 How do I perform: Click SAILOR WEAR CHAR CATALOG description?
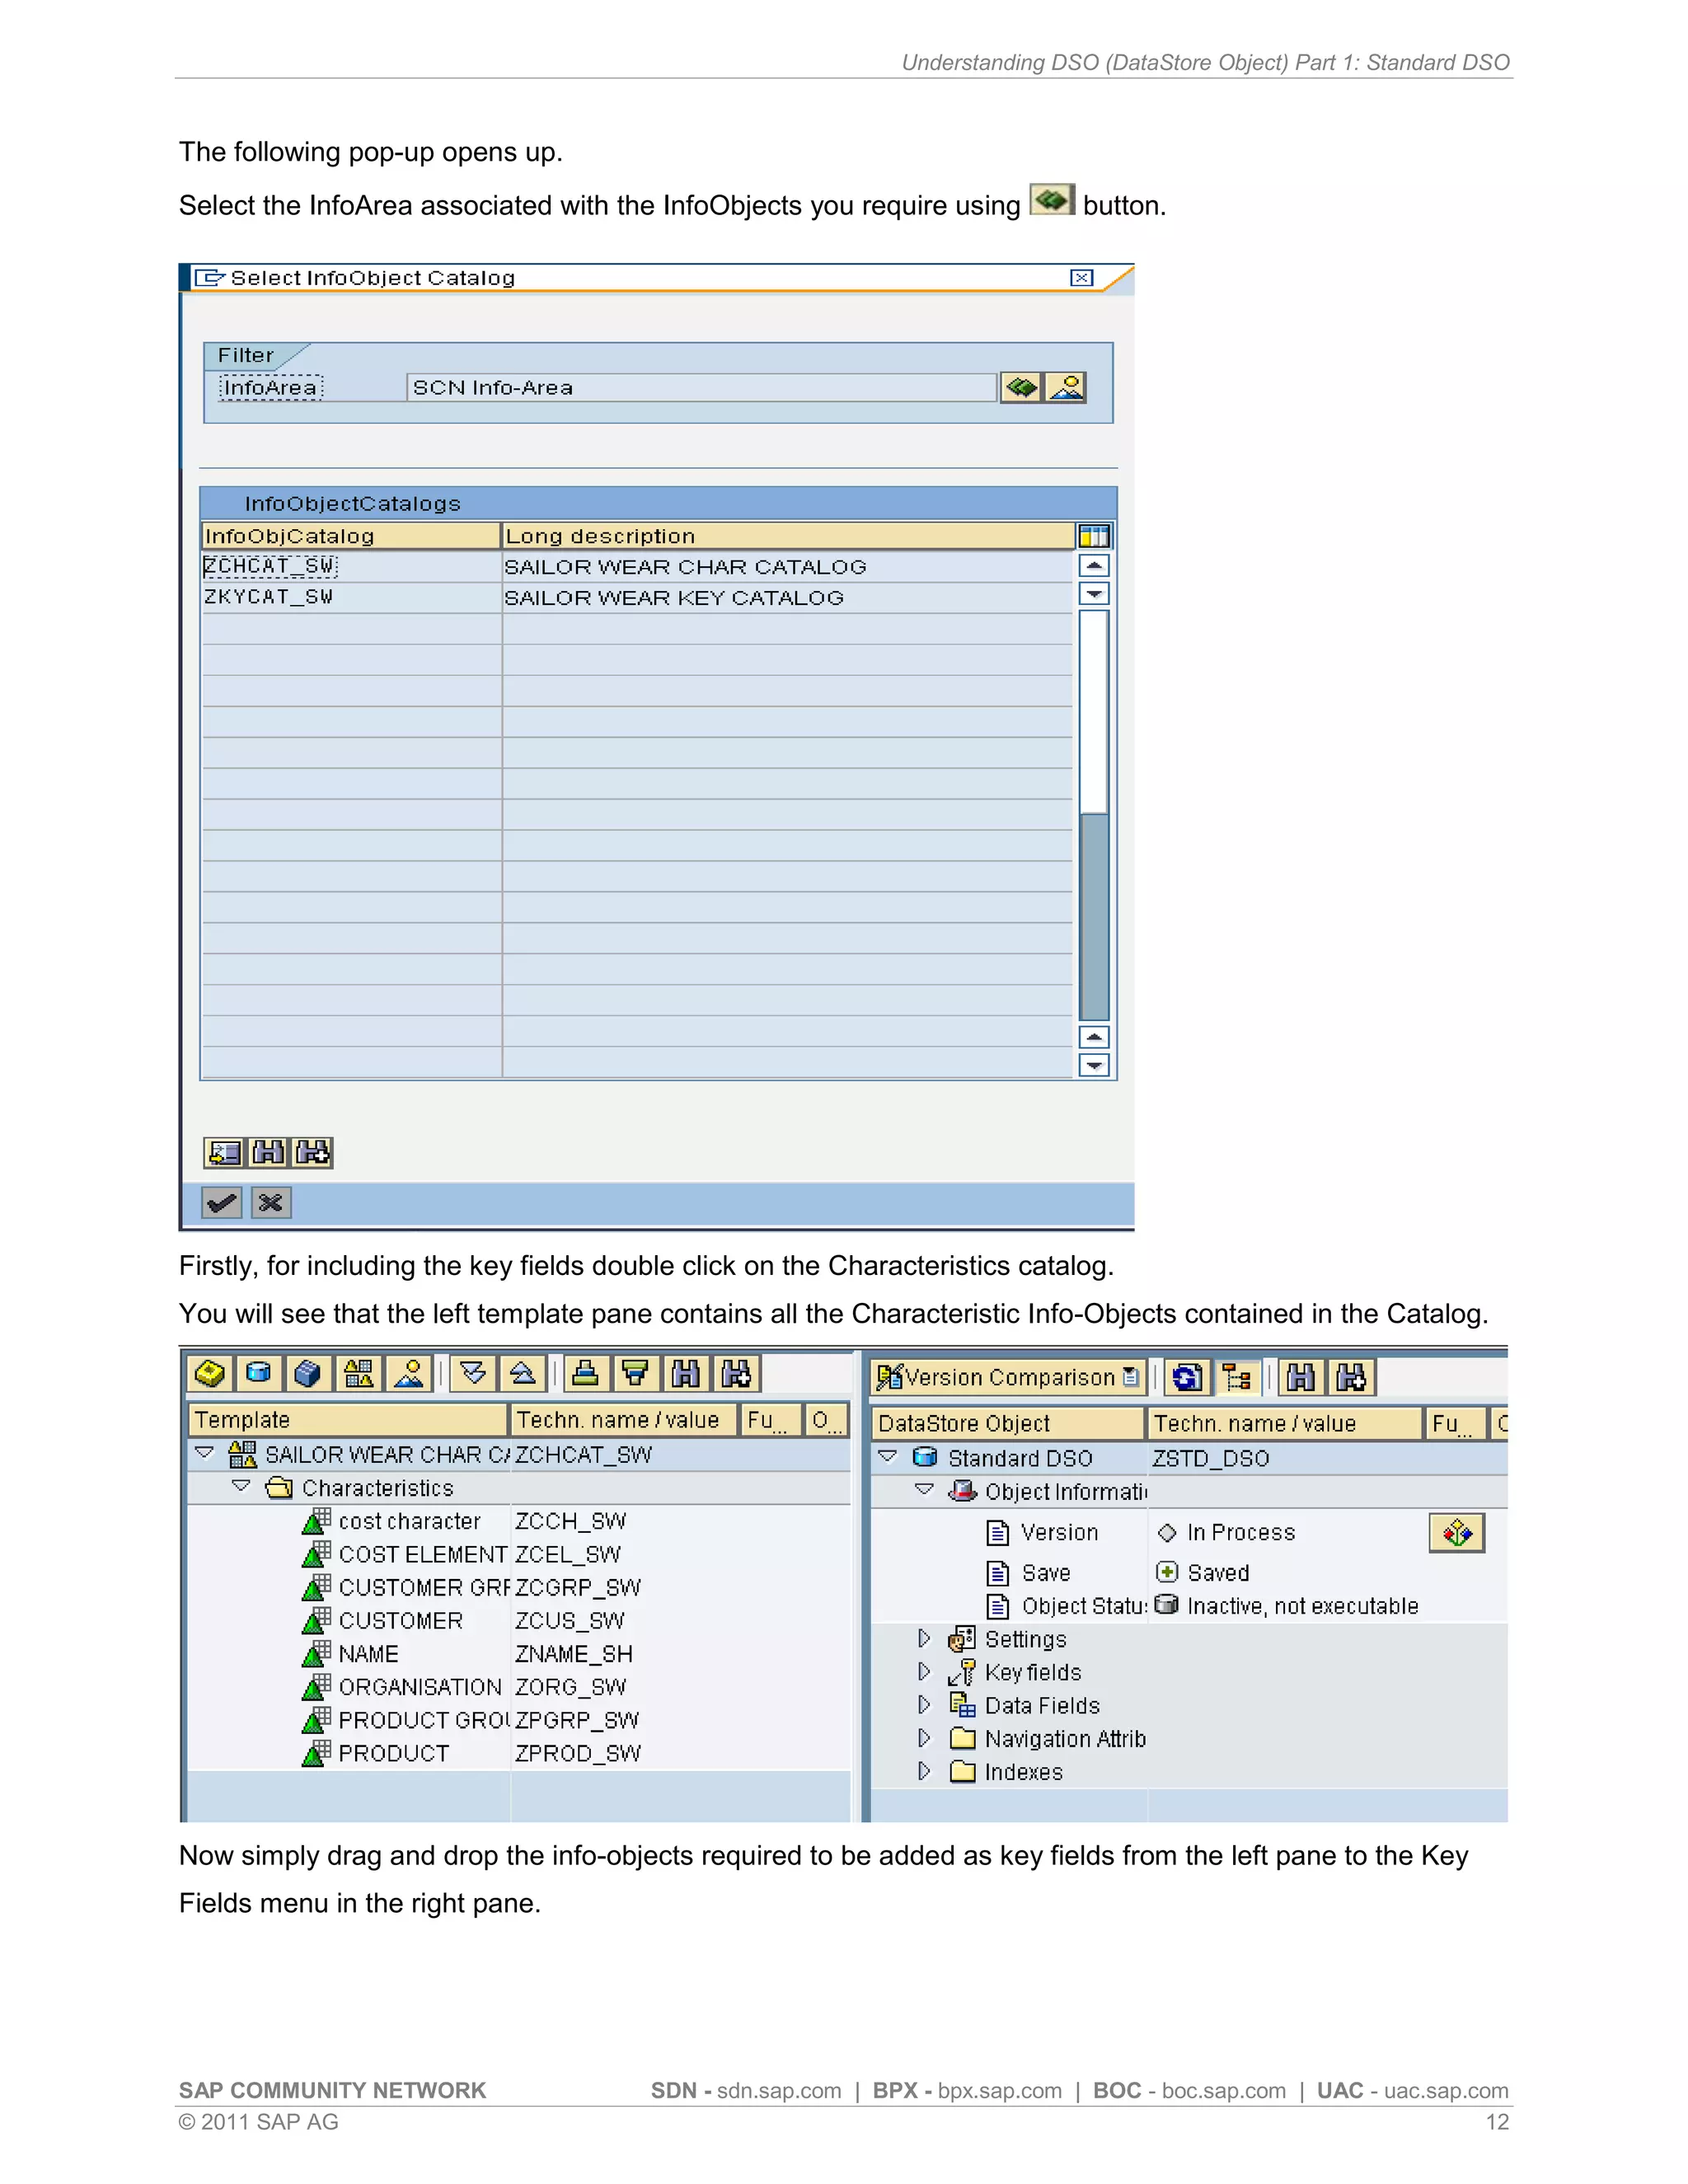click(685, 567)
